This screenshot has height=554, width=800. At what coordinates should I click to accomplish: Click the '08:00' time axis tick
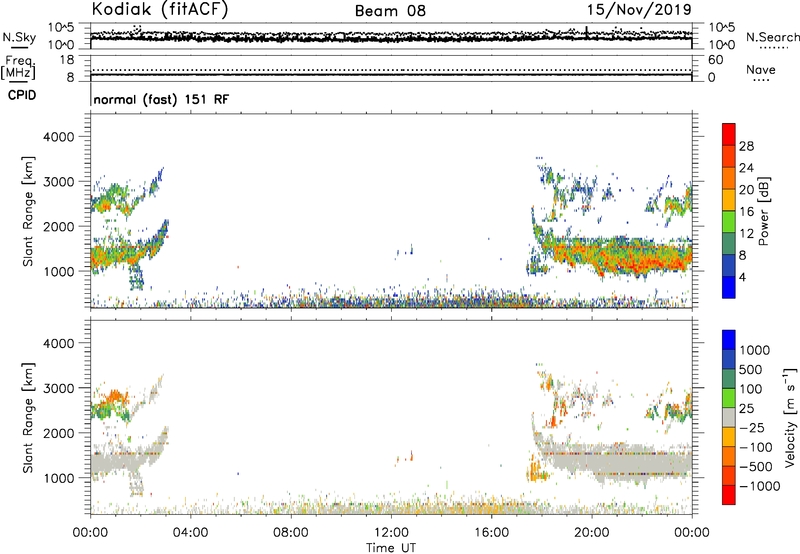pyautogui.click(x=291, y=533)
